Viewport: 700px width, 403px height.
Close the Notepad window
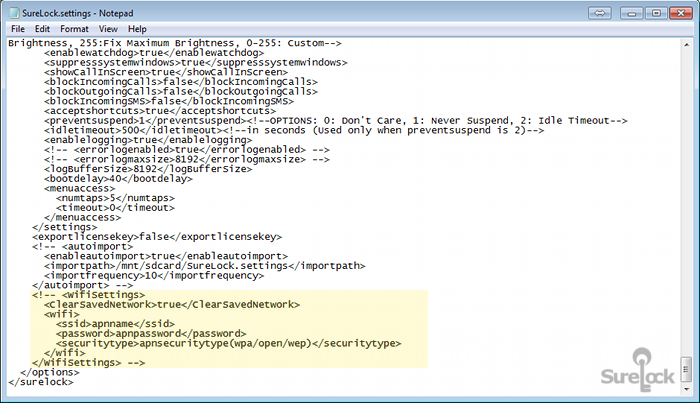[681, 13]
